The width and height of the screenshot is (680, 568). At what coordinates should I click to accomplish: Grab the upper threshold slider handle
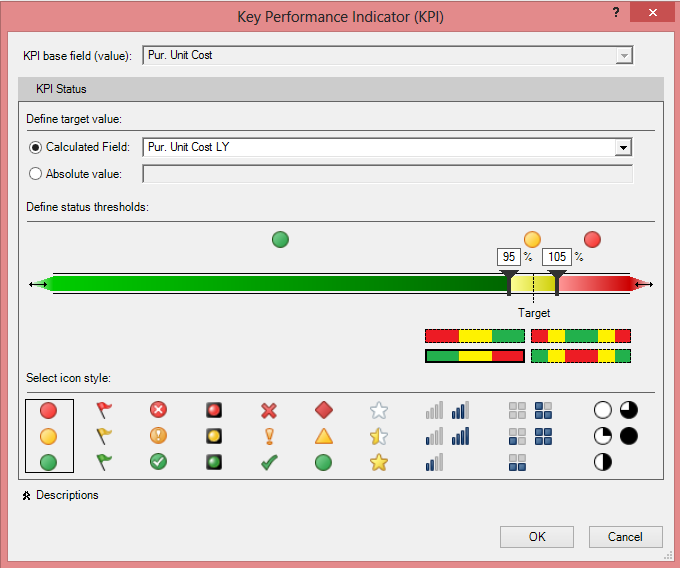(557, 282)
